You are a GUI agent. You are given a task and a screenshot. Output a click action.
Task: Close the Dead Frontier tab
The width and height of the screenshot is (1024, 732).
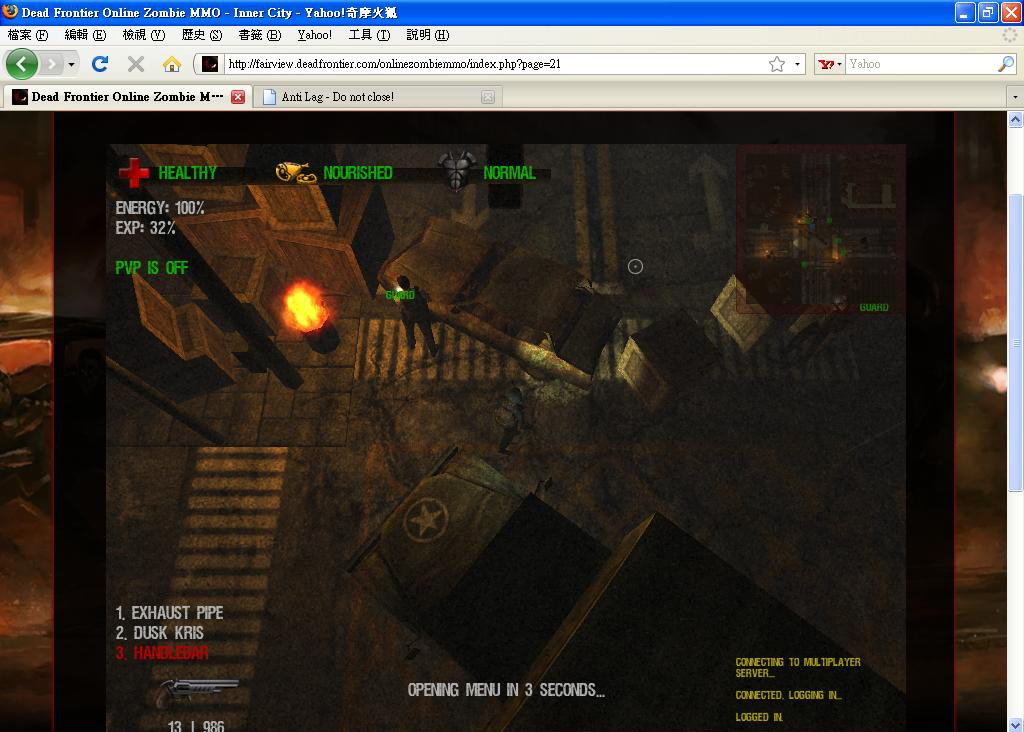238,97
